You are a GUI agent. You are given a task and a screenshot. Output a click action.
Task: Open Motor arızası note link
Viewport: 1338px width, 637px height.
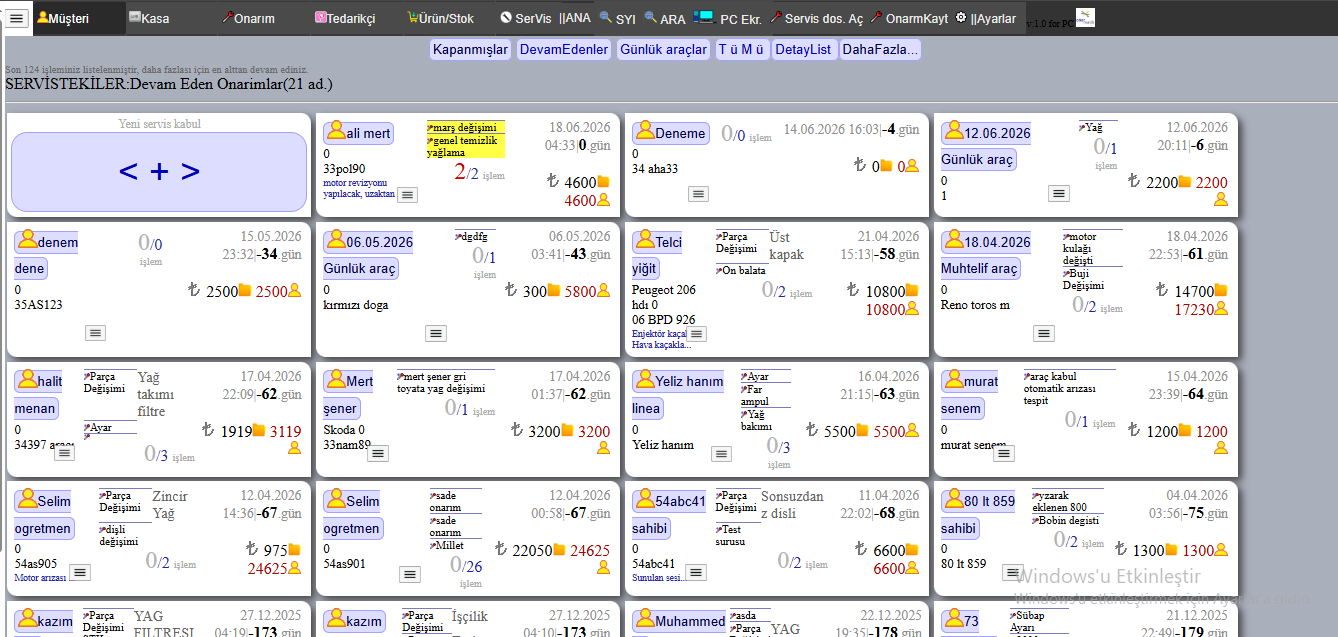(40, 578)
